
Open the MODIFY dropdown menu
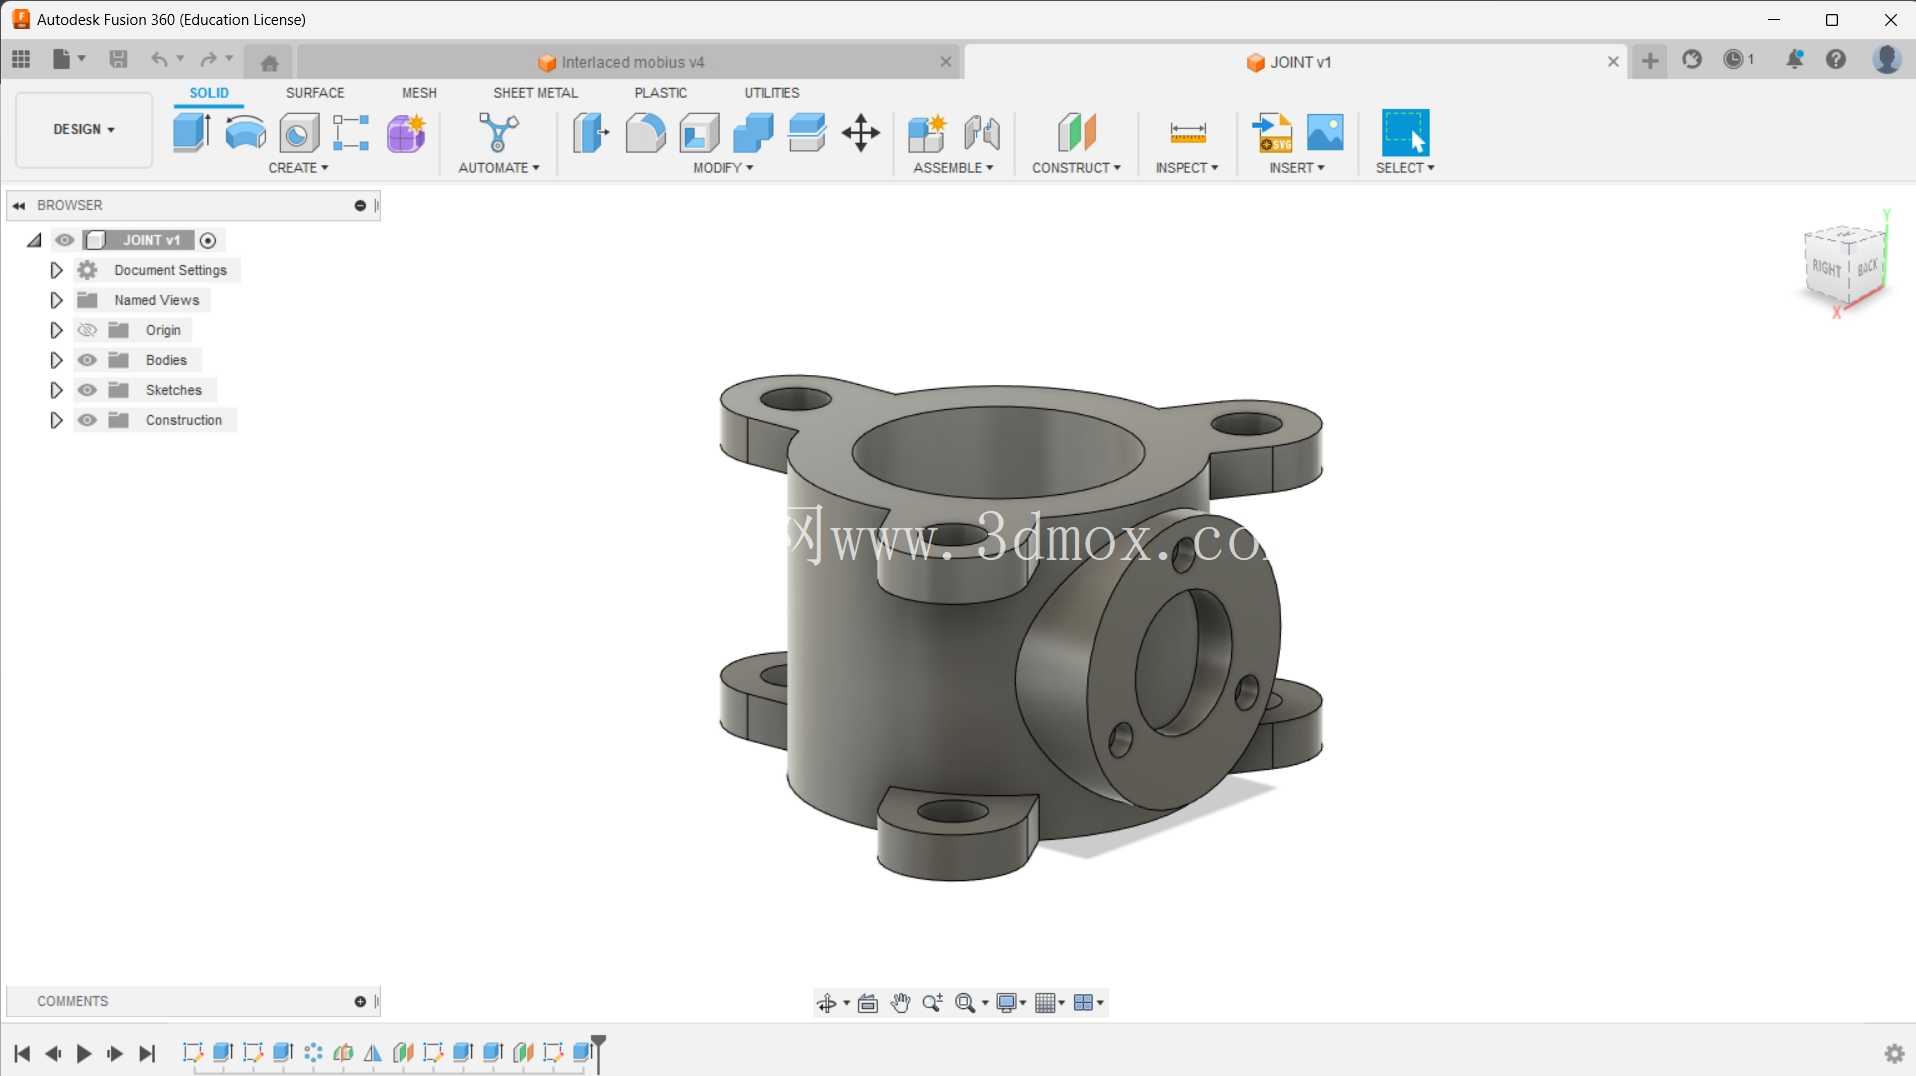click(723, 168)
